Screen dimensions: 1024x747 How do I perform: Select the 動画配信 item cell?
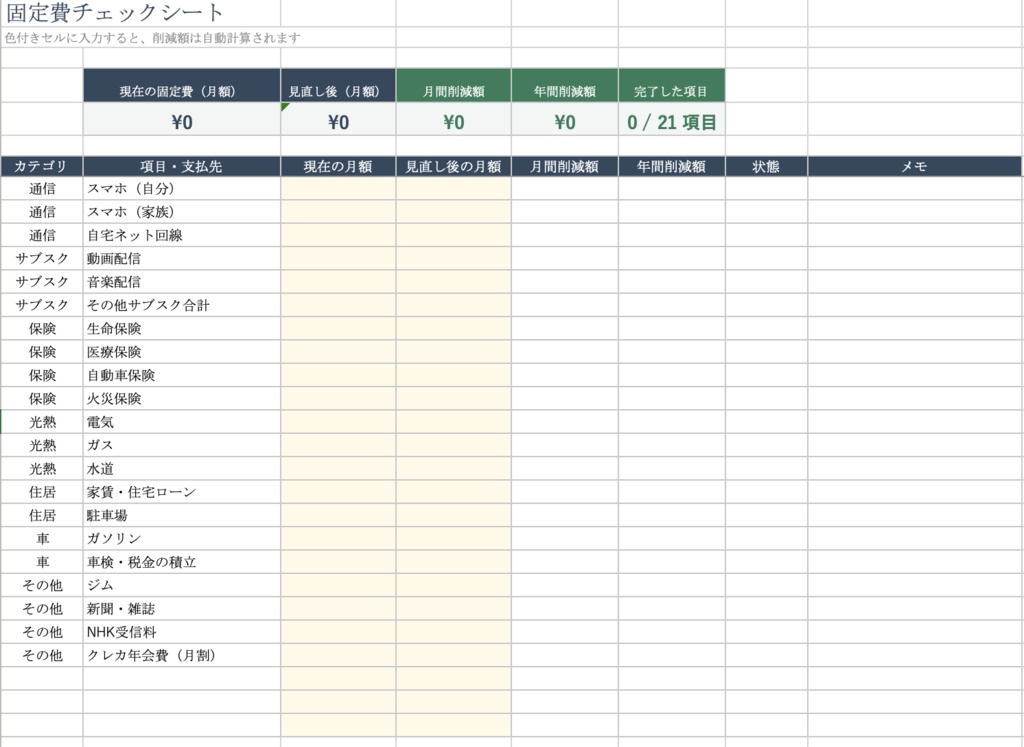[182, 259]
